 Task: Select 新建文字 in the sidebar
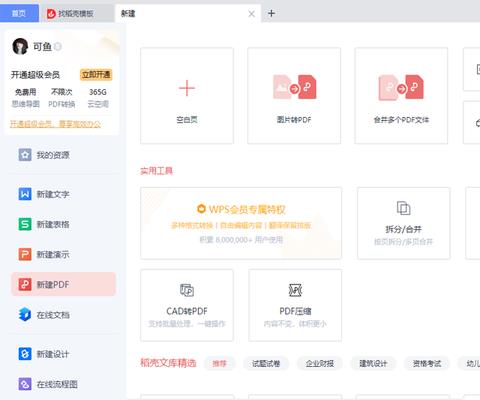63,194
